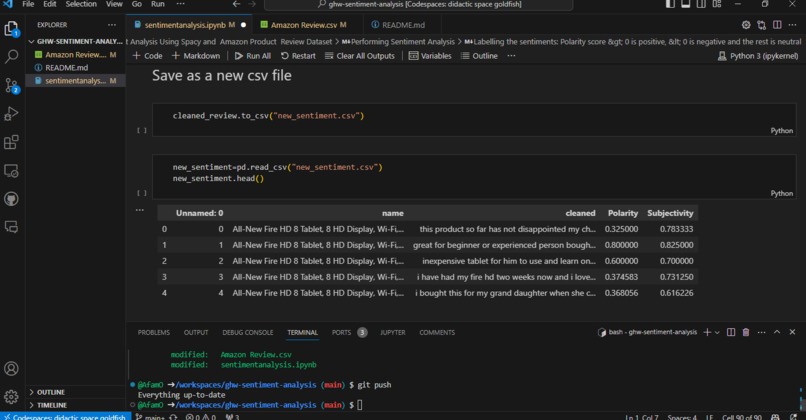The width and height of the screenshot is (806, 420).
Task: Click the source control compare icon in editor title
Action: click(x=761, y=25)
